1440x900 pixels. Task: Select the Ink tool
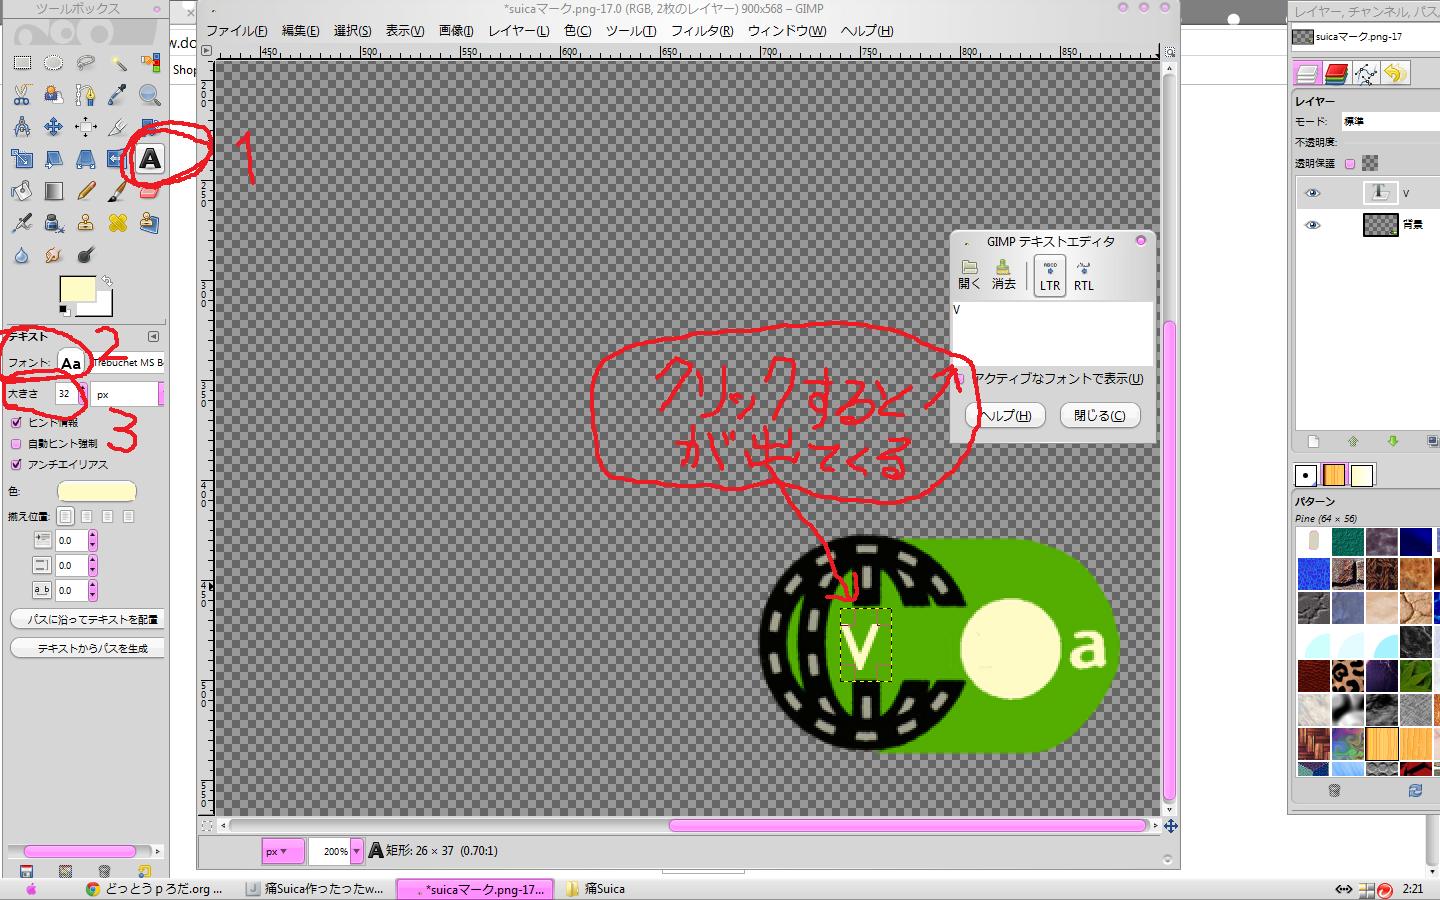pyautogui.click(x=54, y=223)
